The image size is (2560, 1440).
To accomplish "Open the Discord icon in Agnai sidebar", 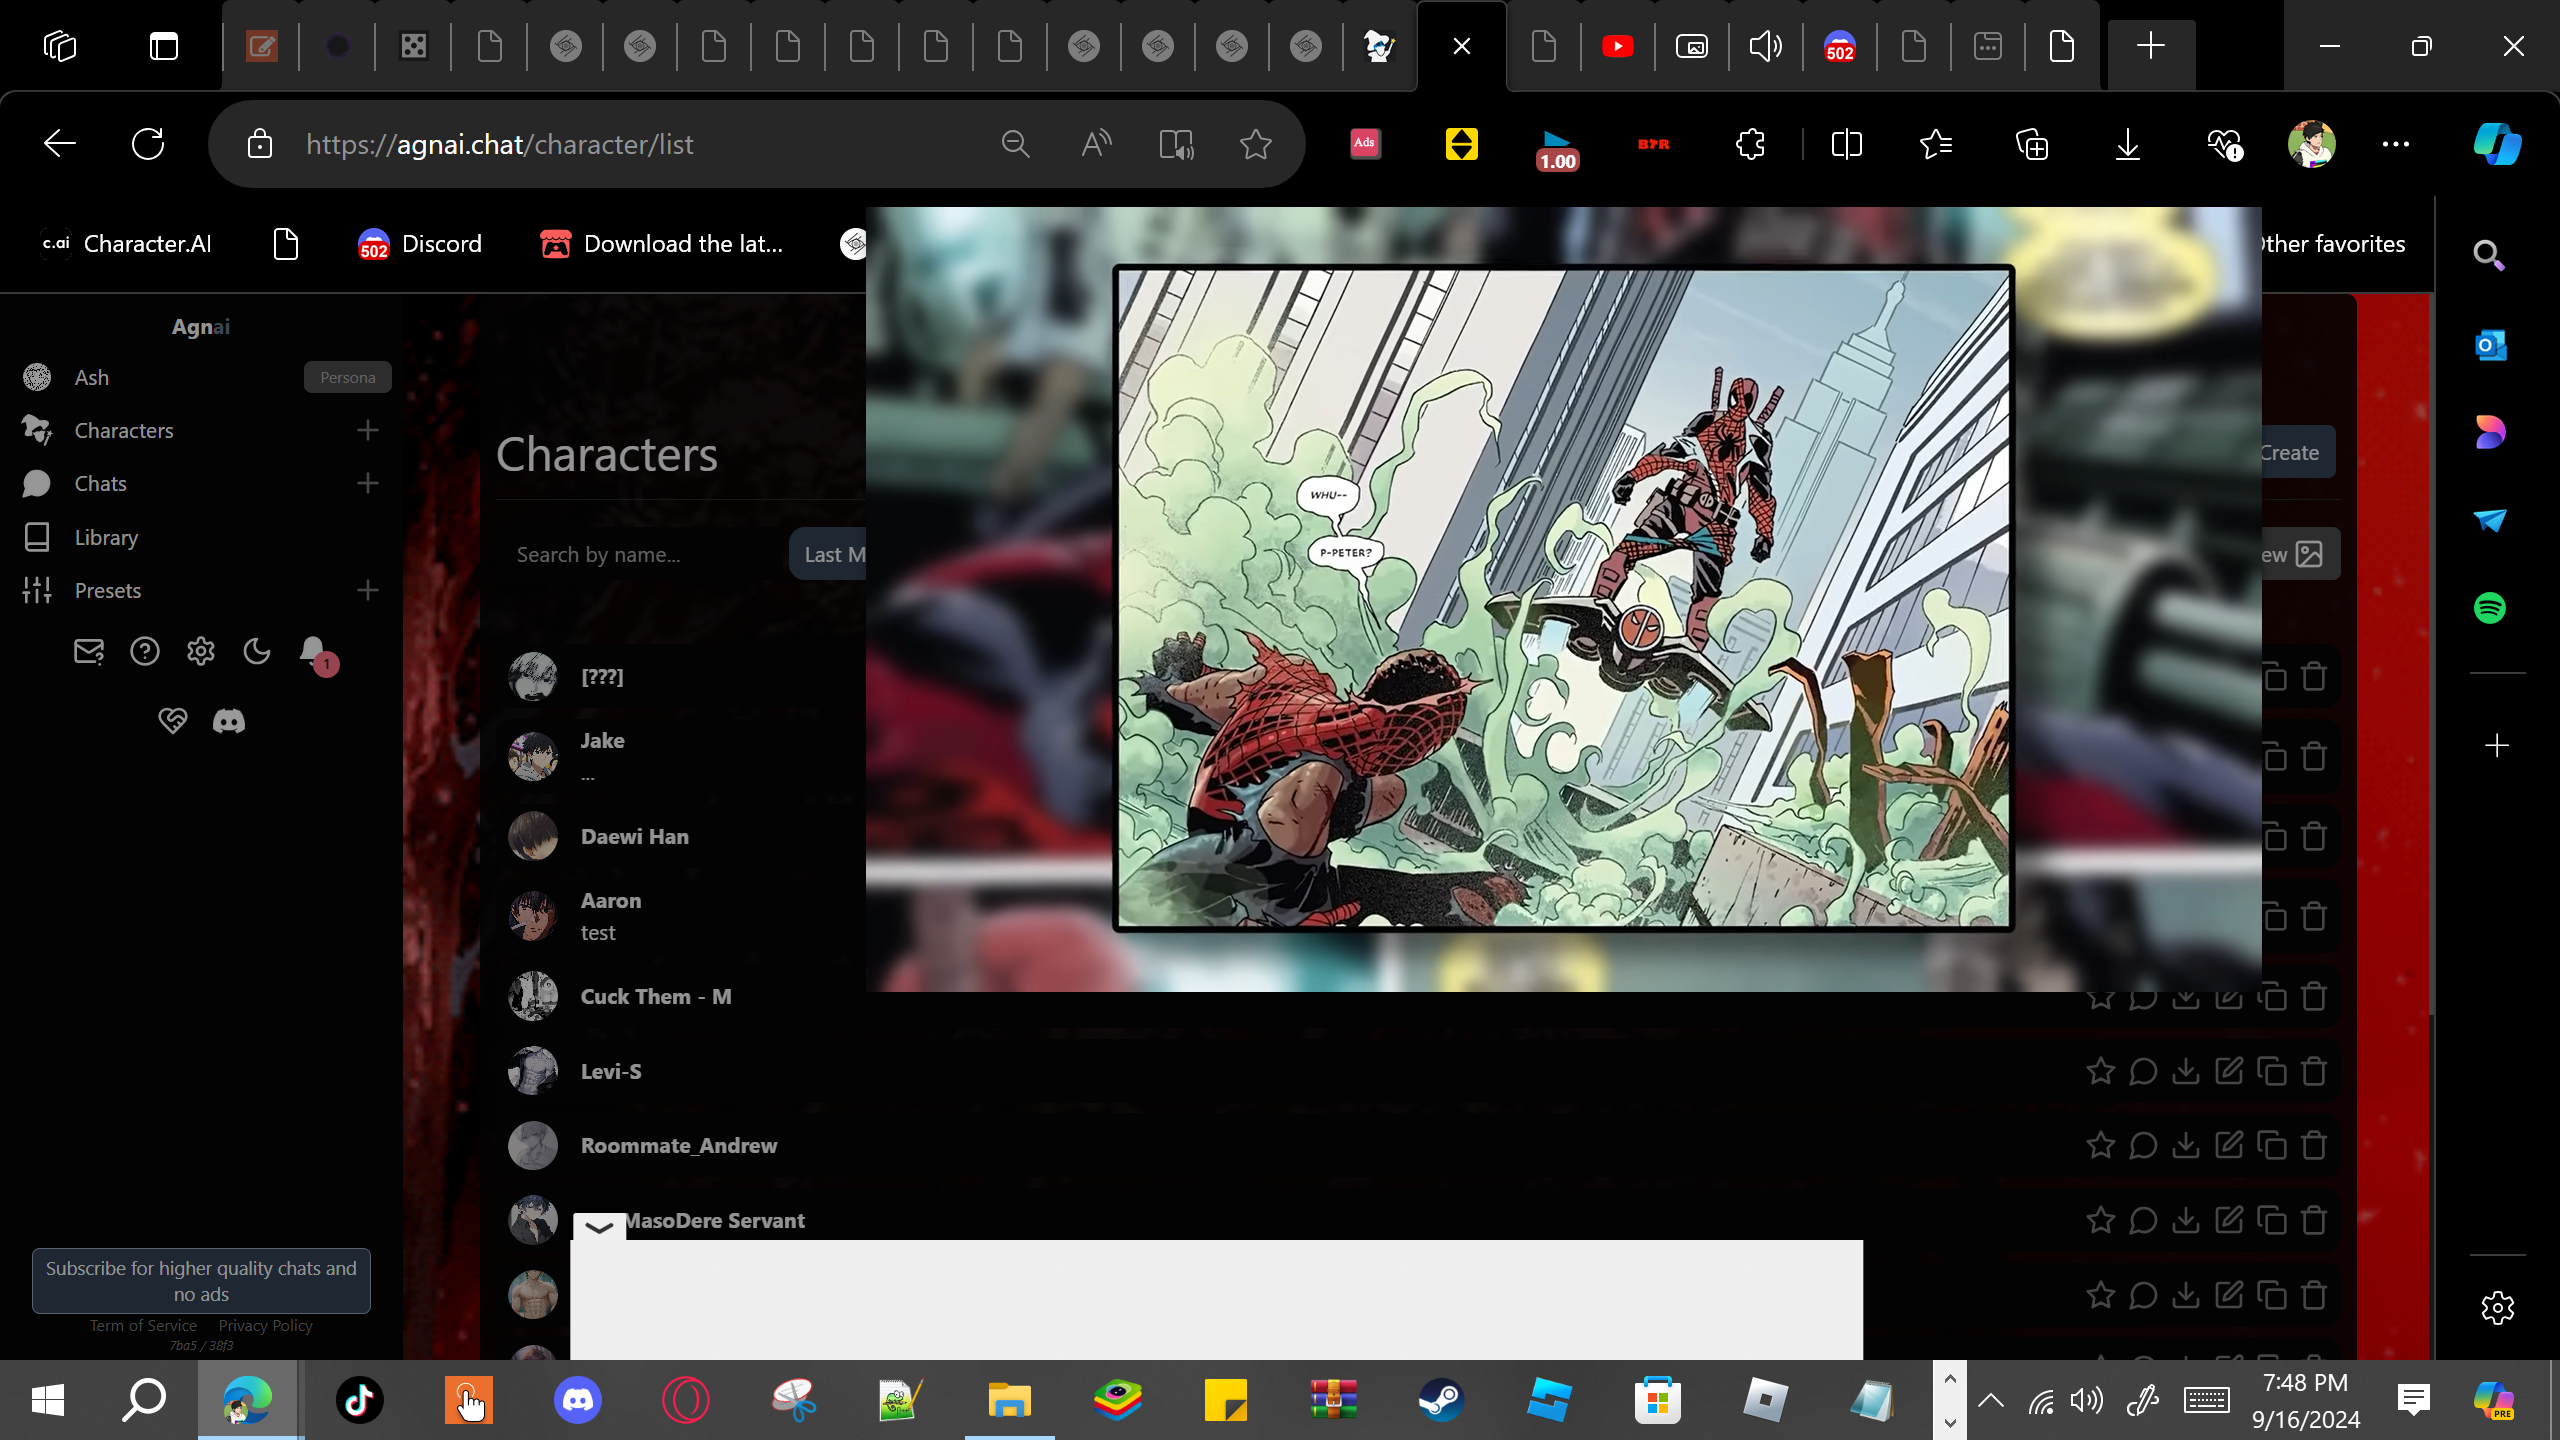I will pos(228,721).
